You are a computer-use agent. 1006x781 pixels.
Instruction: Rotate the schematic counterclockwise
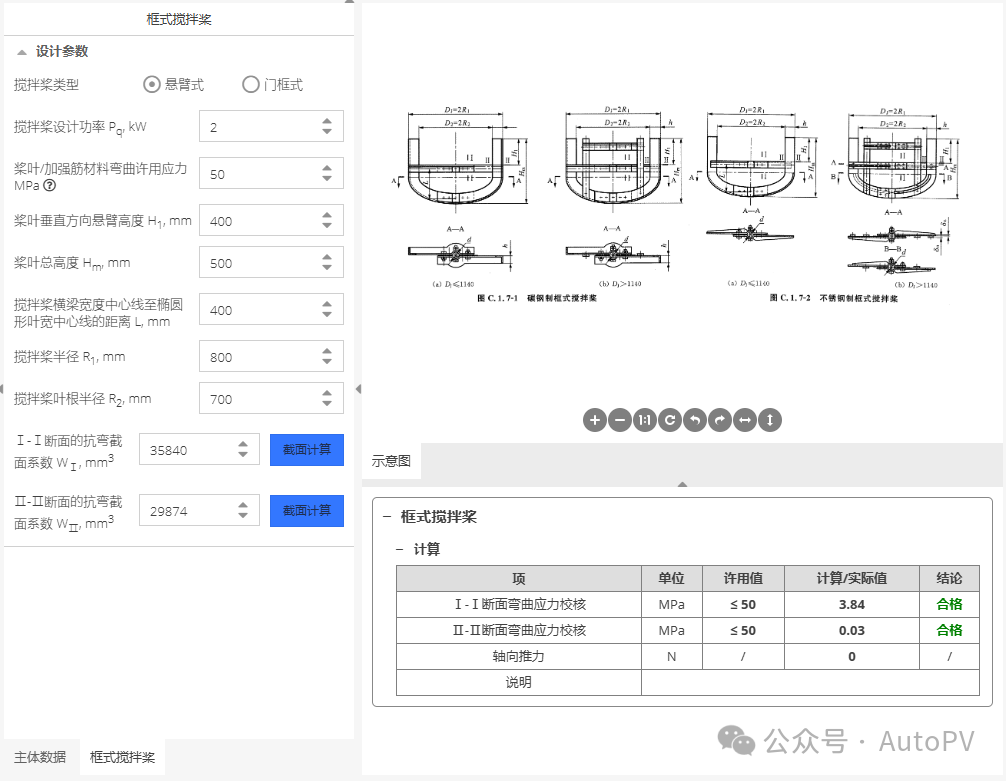pos(694,420)
